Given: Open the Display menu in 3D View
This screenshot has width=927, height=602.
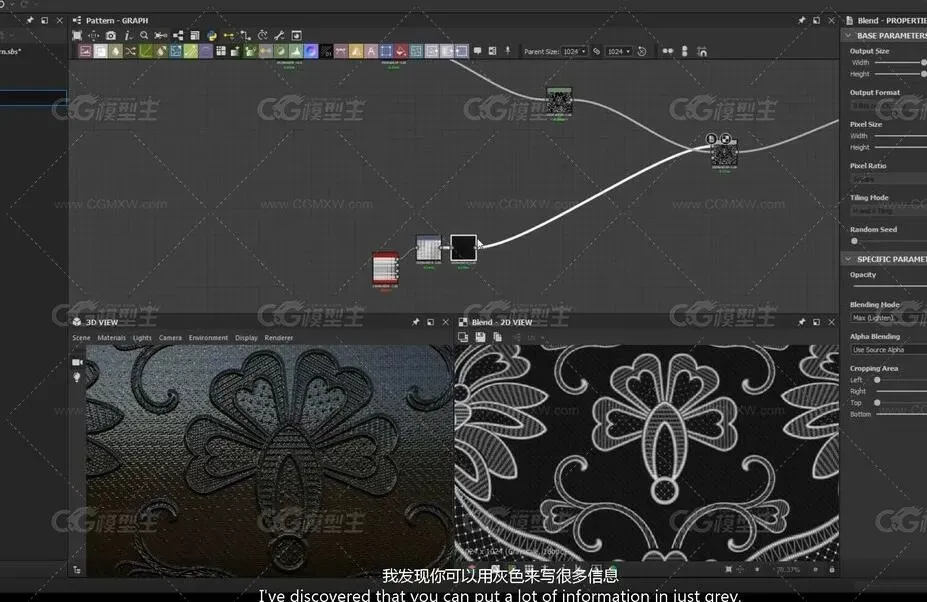Looking at the screenshot, I should pyautogui.click(x=247, y=338).
